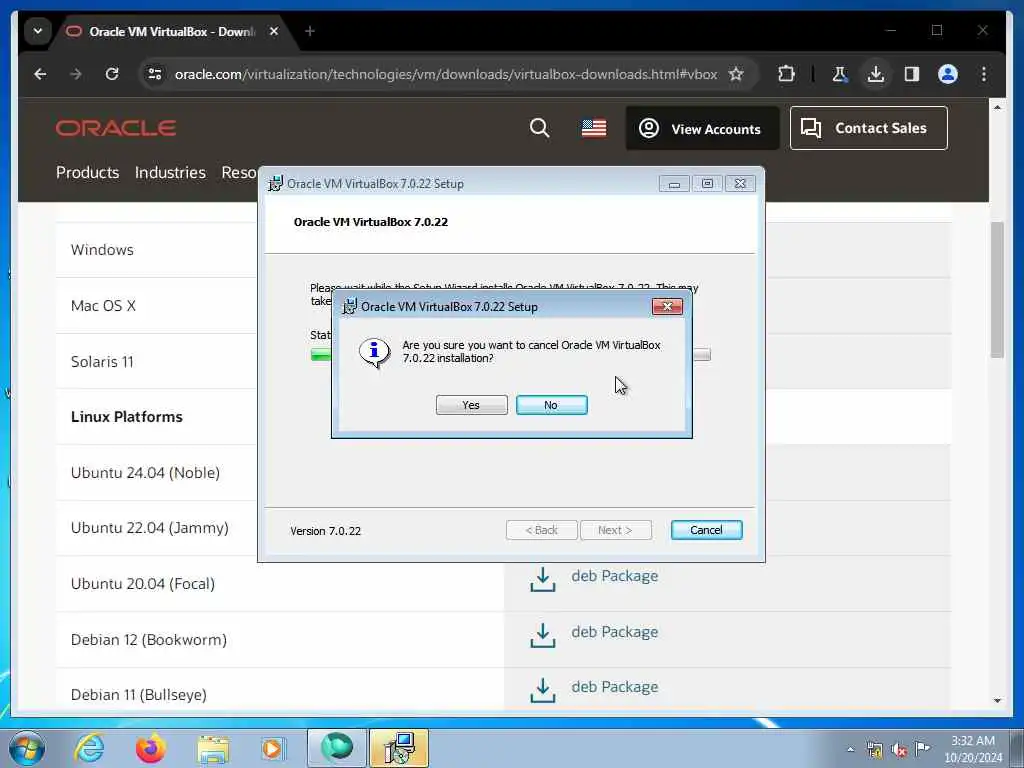Confirm cancel by clicking Yes
The height and width of the screenshot is (768, 1024).
[471, 405]
